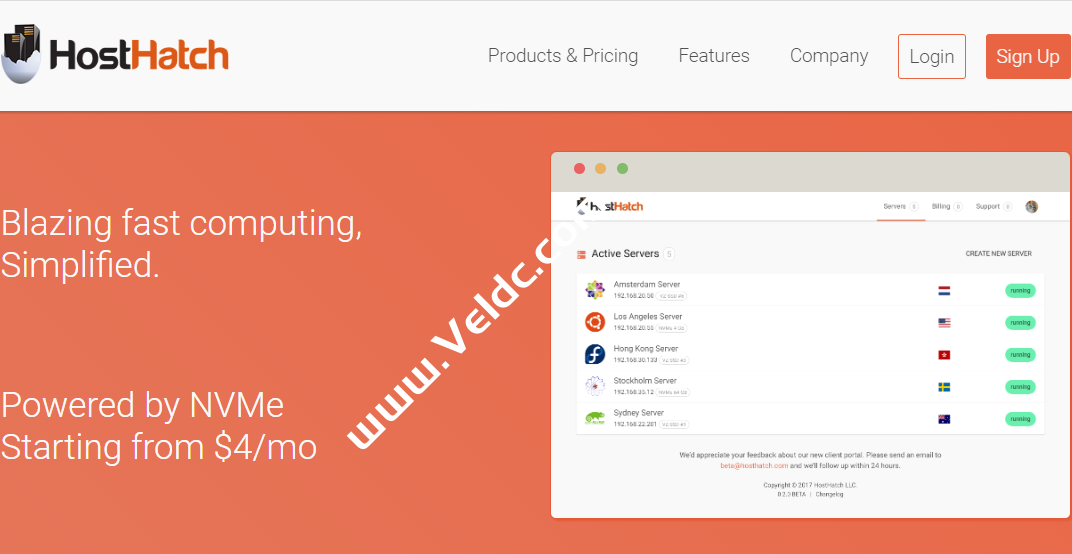Select the Amsterdam Server name
This screenshot has height=554, width=1072.
coord(647,285)
